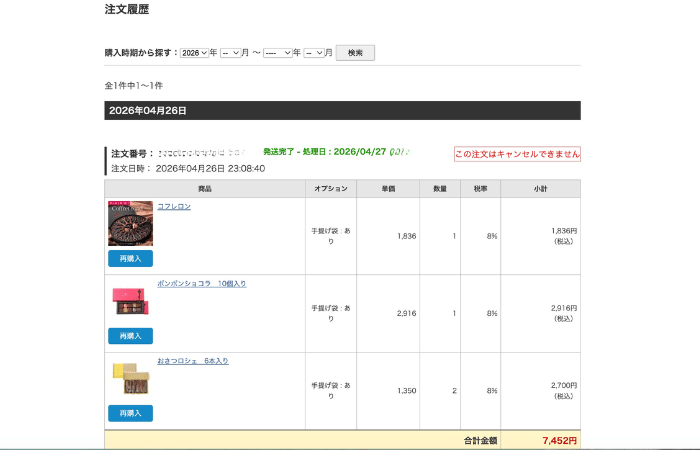Click the 商品 column header

205,189
